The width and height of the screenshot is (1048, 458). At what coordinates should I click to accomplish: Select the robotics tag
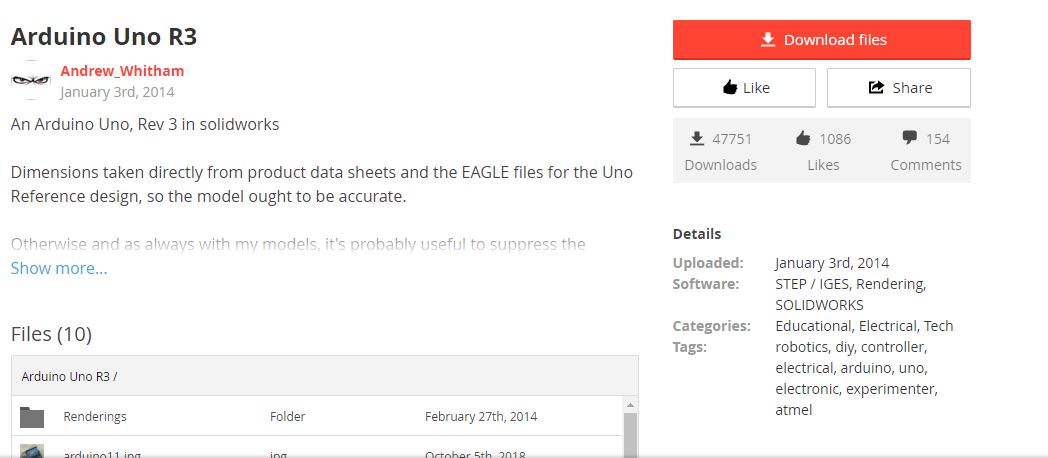tap(801, 347)
